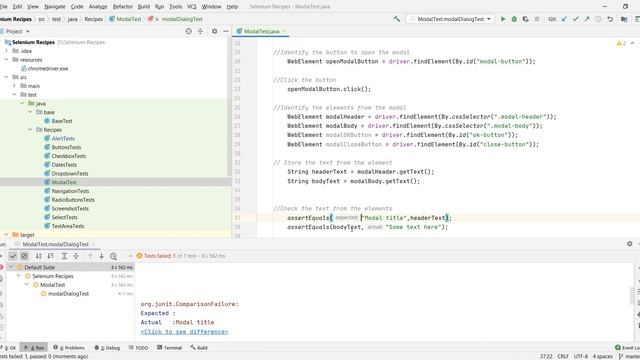The width and height of the screenshot is (640, 360).
Task: Click the Build project hammer icon
Action: click(396, 19)
